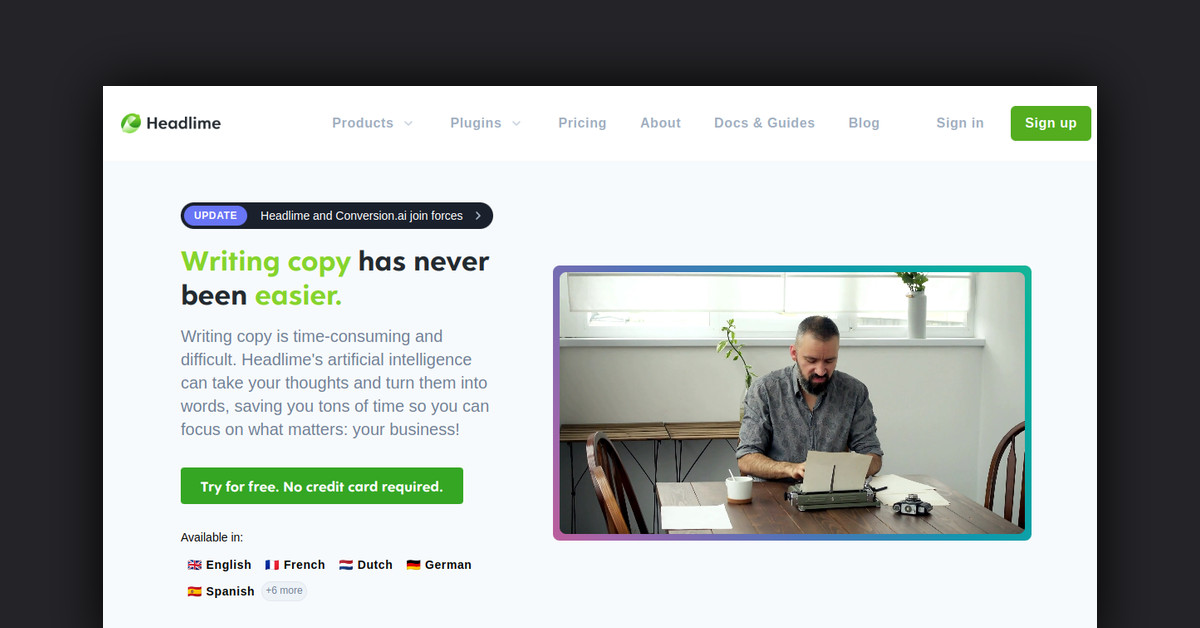This screenshot has width=1200, height=628.
Task: Click the arrow on the update banner
Action: tap(478, 216)
